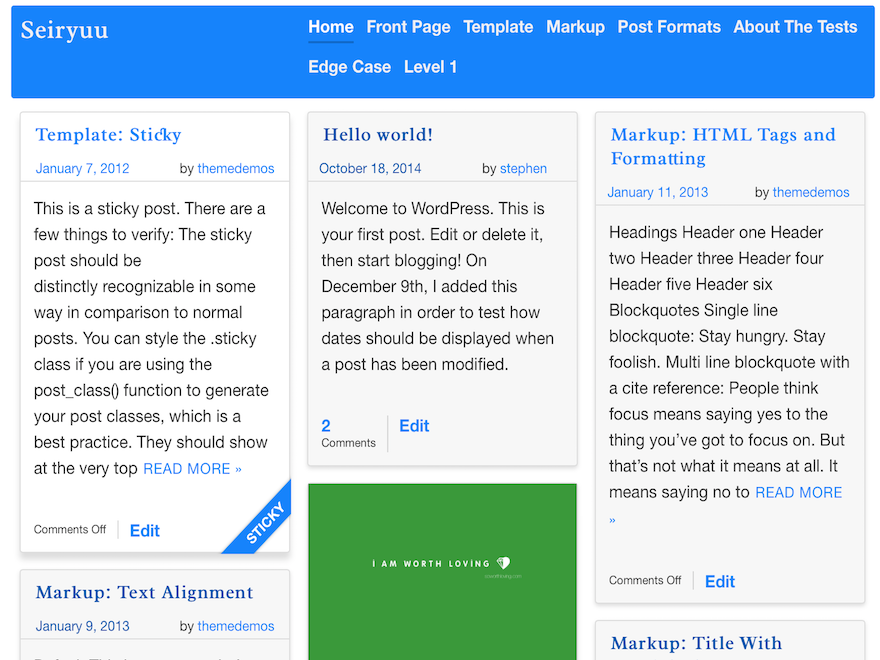The height and width of the screenshot is (660, 880).
Task: Click READ MORE in the sticky post
Action: click(192, 468)
